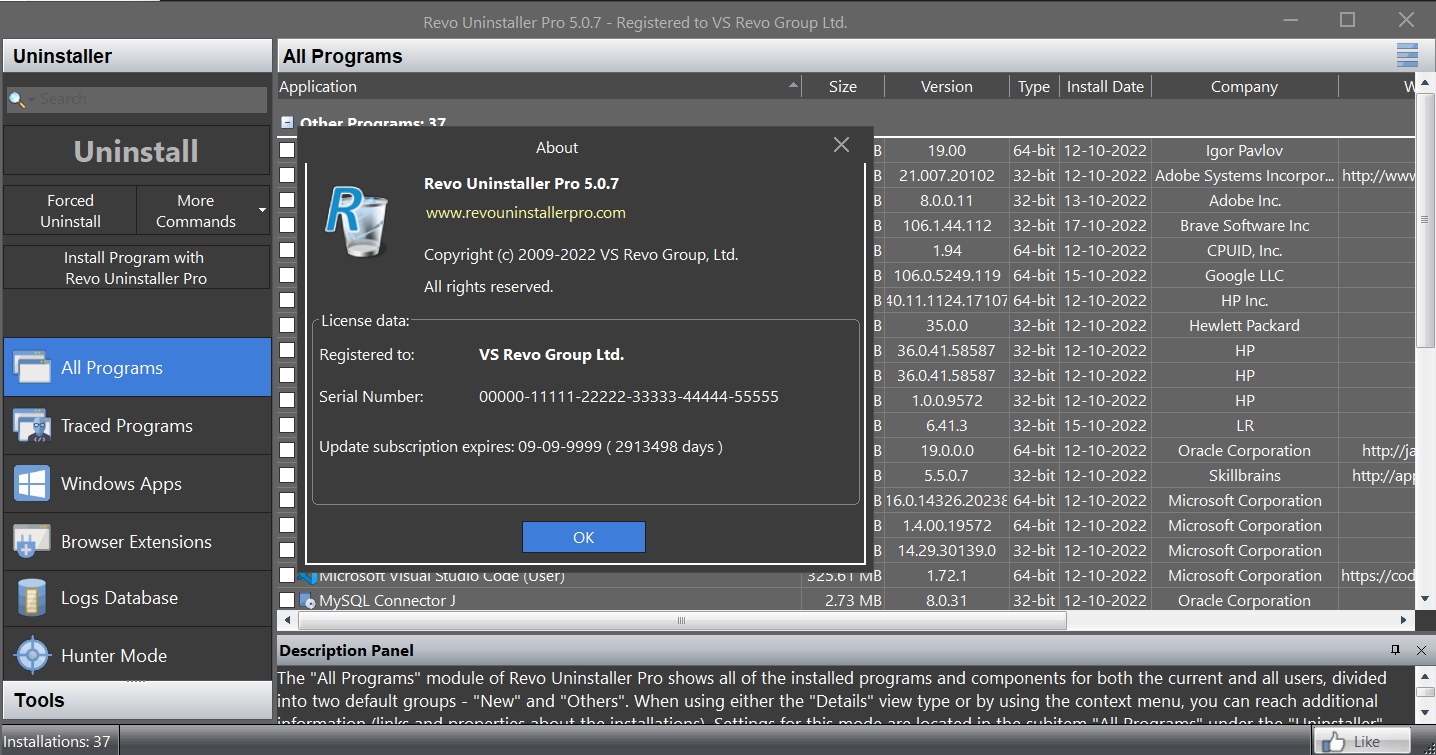Click the MySQL Connector J program icon
The height and width of the screenshot is (755, 1436).
307,601
